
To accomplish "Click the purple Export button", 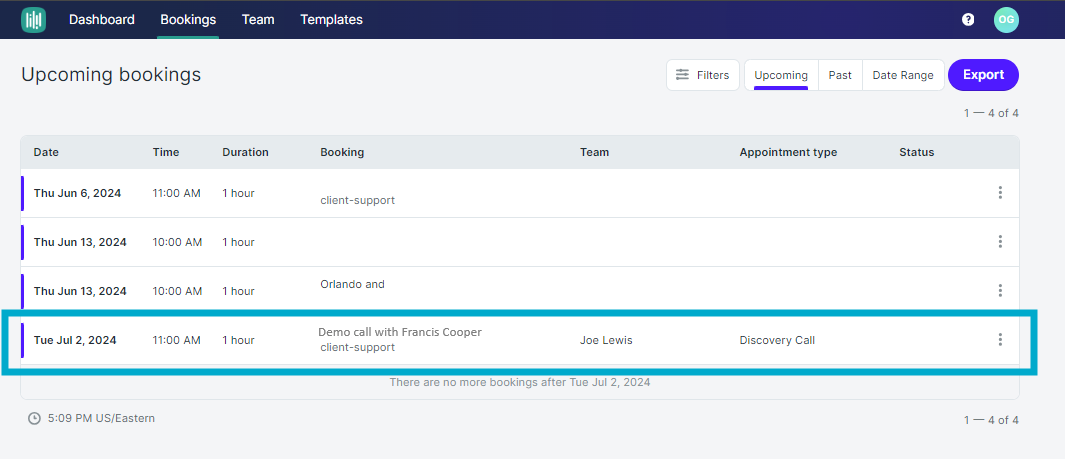I will tap(983, 75).
